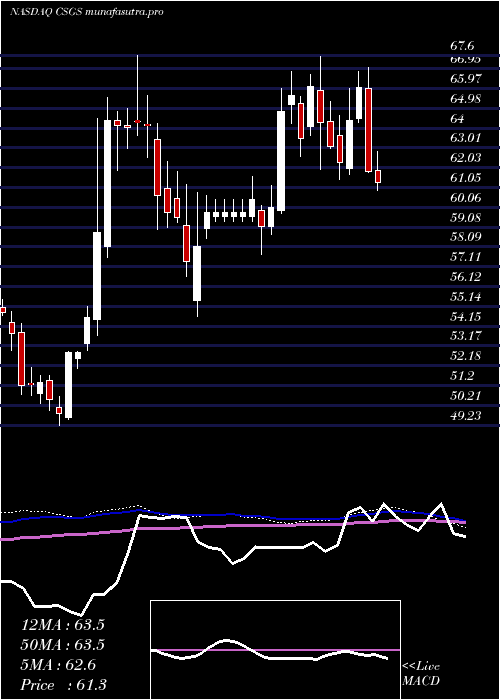
Task: Click the 62.03 price axis label
Action: point(466,158)
